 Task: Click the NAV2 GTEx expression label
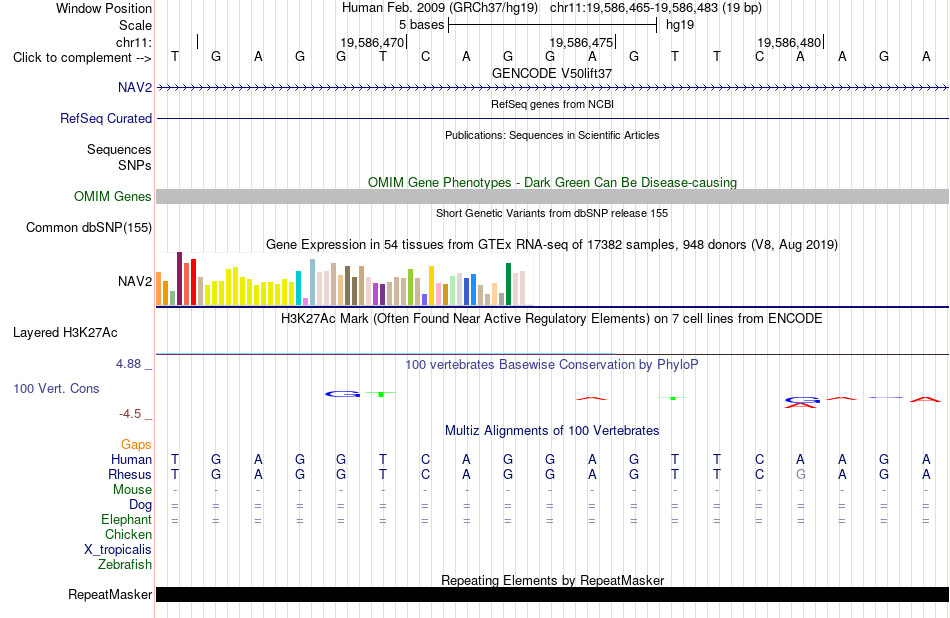pos(135,281)
